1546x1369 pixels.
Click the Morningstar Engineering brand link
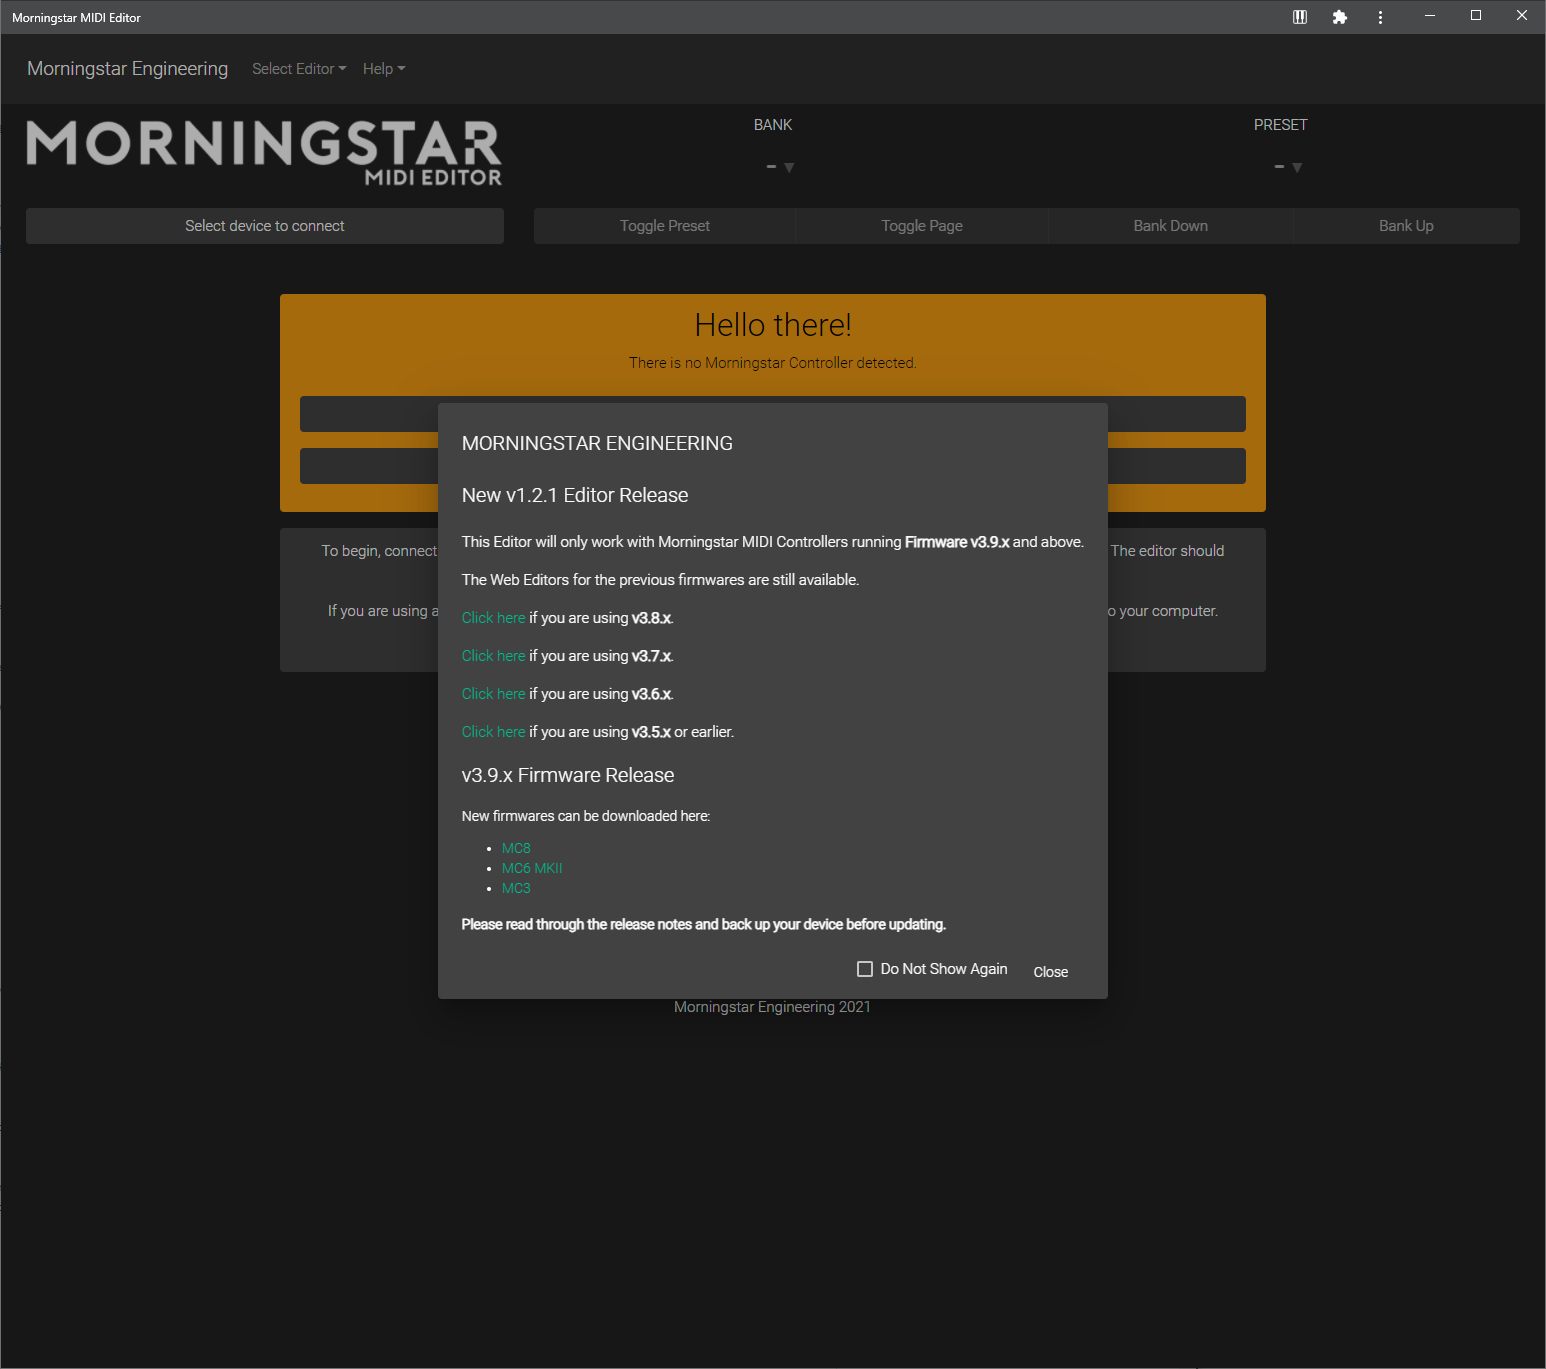pos(127,69)
